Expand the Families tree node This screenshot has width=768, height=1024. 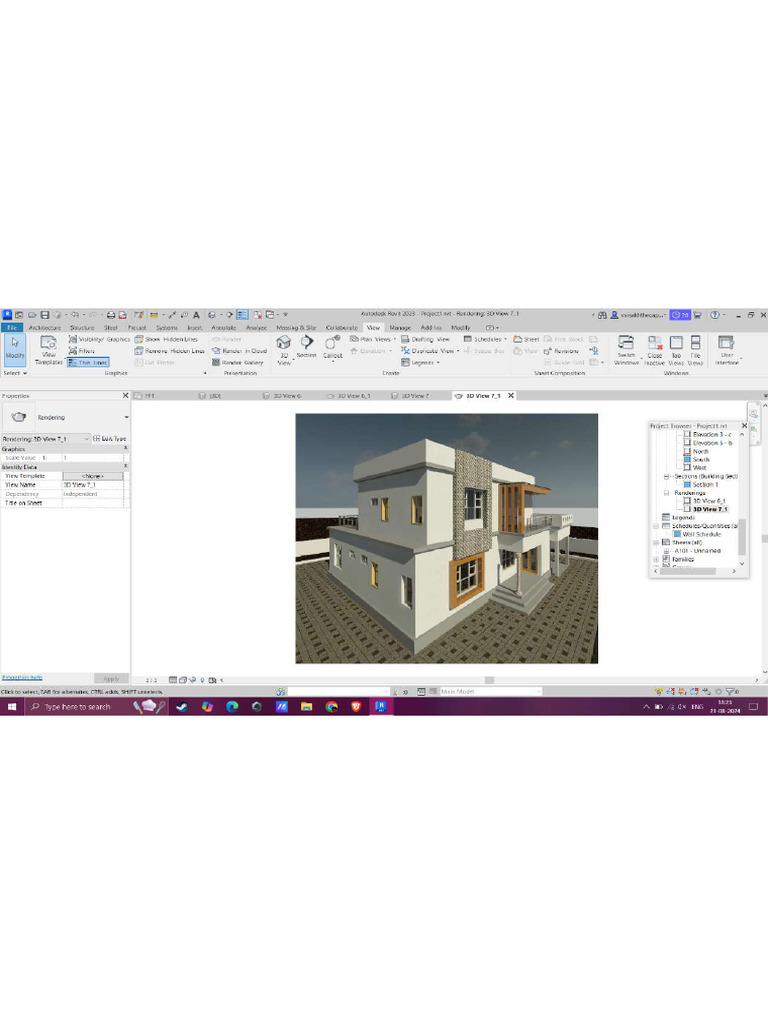pyautogui.click(x=656, y=560)
